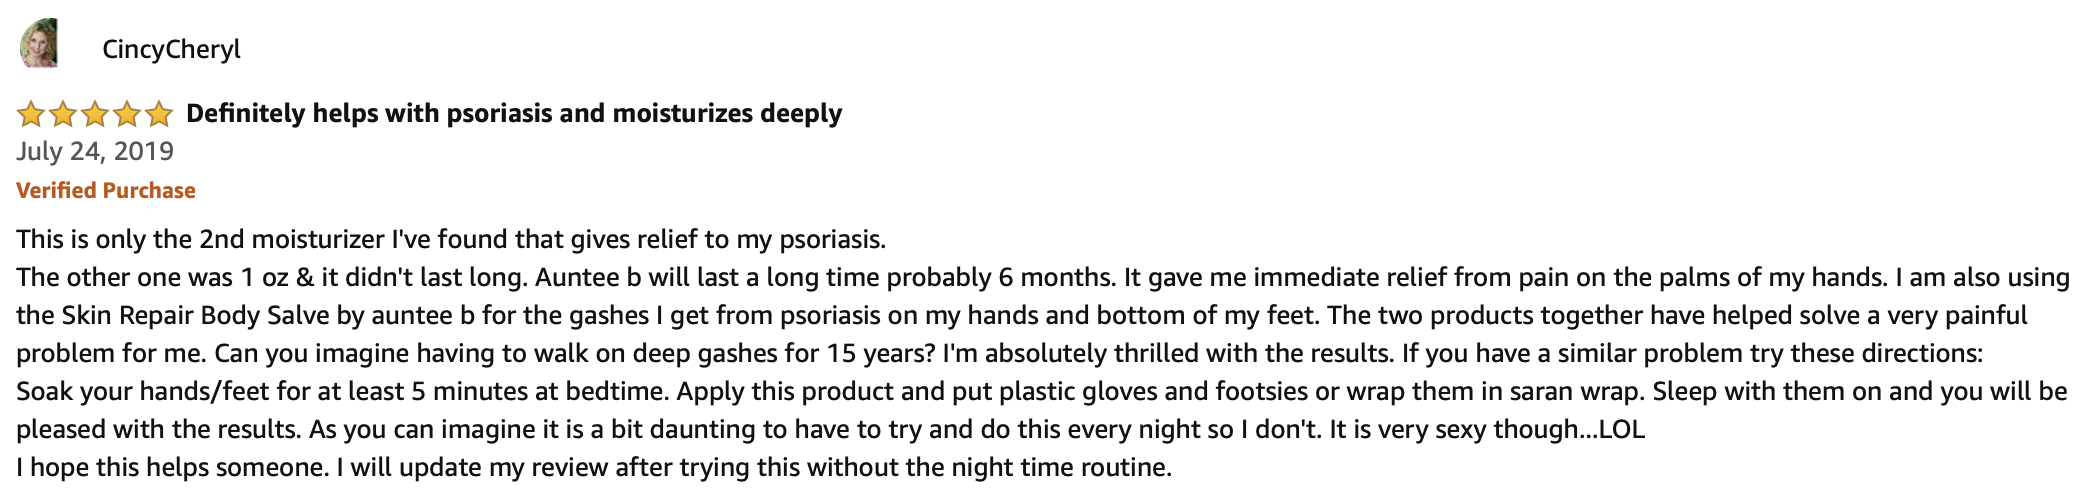The image size is (2092, 496).
Task: Click the Verified Purchase label
Action: click(x=106, y=191)
